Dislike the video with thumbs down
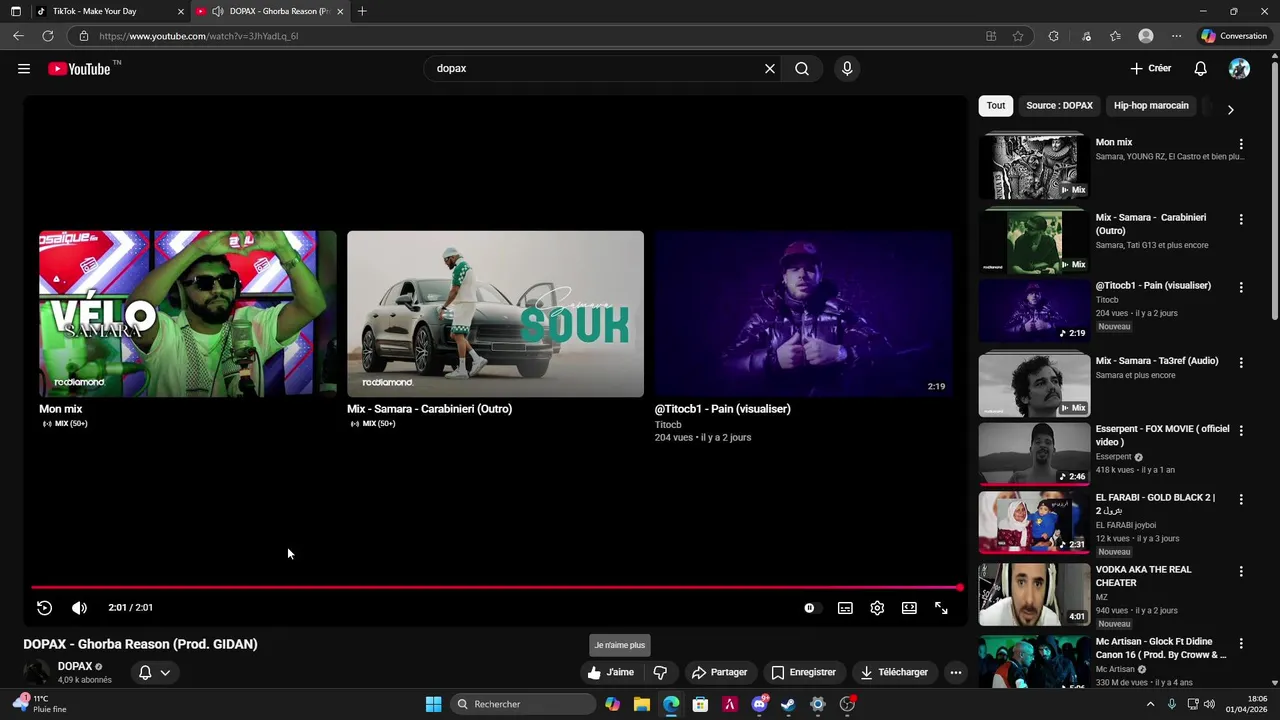The height and width of the screenshot is (720, 1280). [x=660, y=673]
